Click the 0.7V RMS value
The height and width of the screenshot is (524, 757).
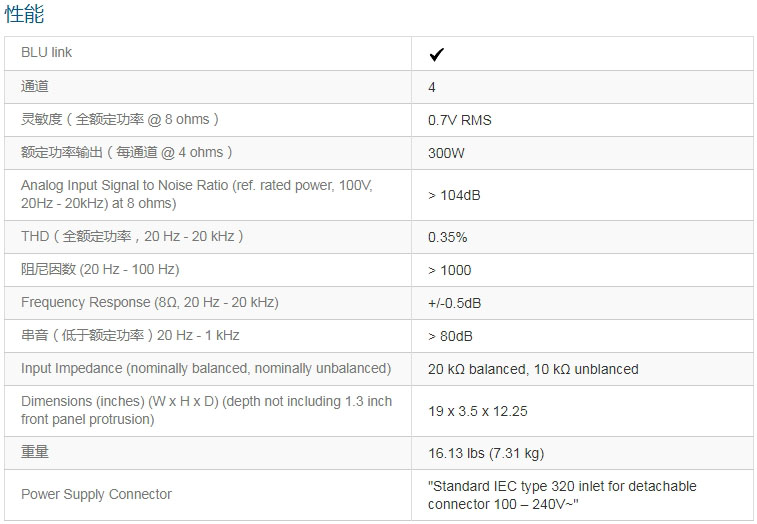460,120
